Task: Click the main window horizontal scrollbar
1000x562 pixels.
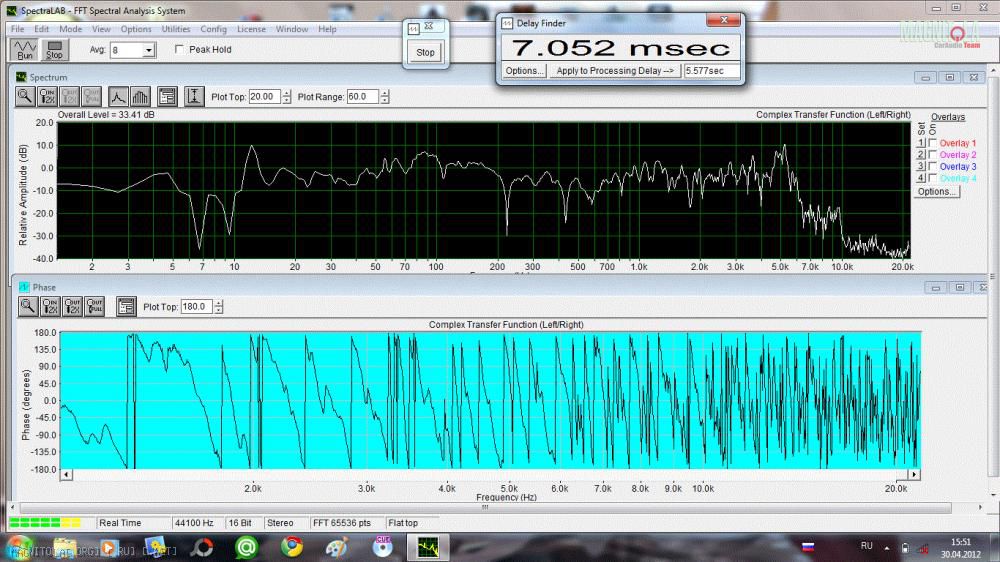Action: pyautogui.click(x=485, y=508)
